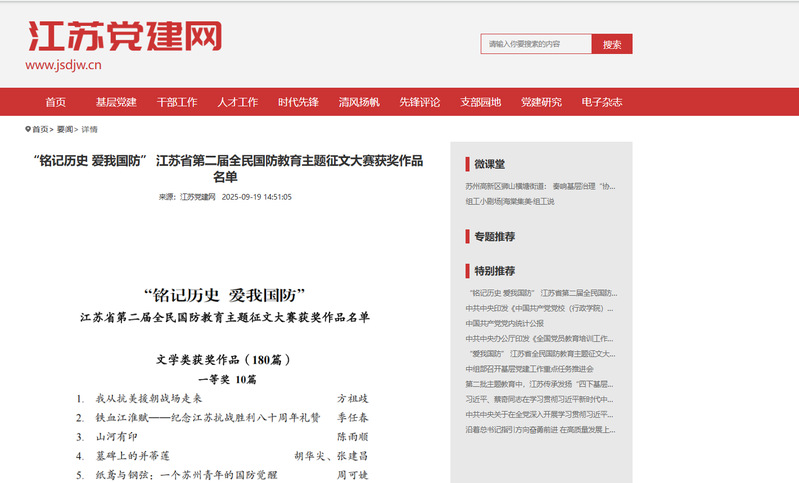799x483 pixels.
Task: Click the 要闻 breadcrumb link
Action: [x=65, y=129]
